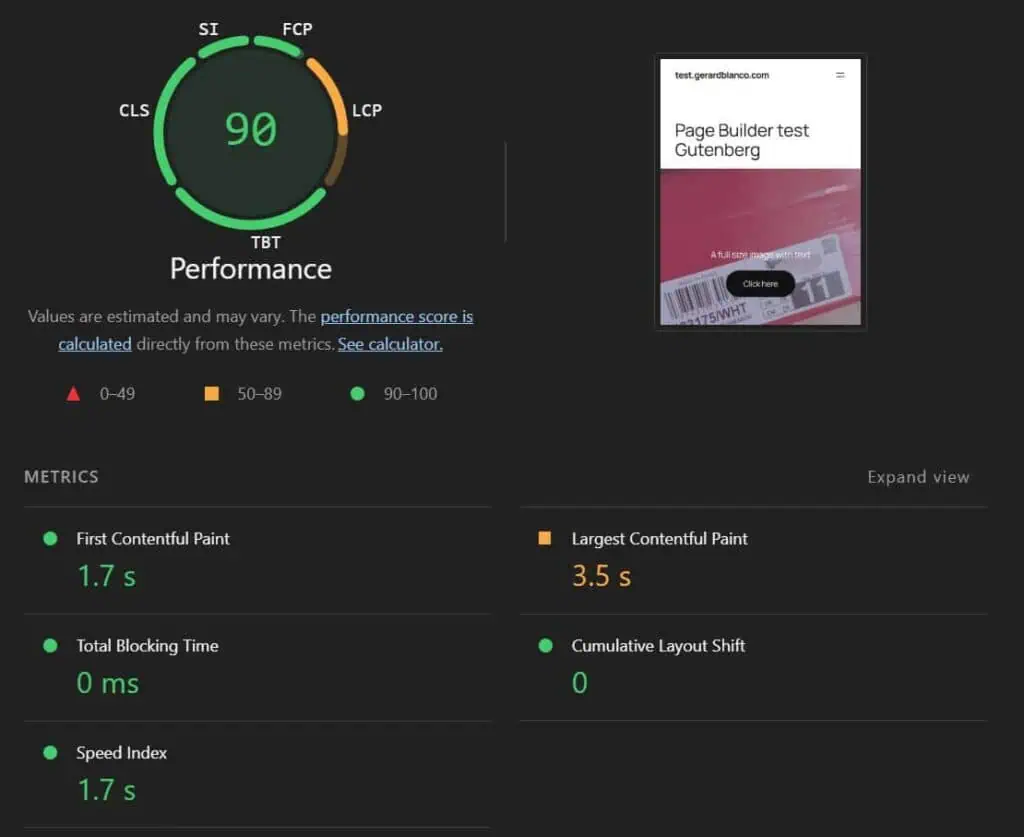Click the FCP label on the gauge
The image size is (1024, 837).
297,29
